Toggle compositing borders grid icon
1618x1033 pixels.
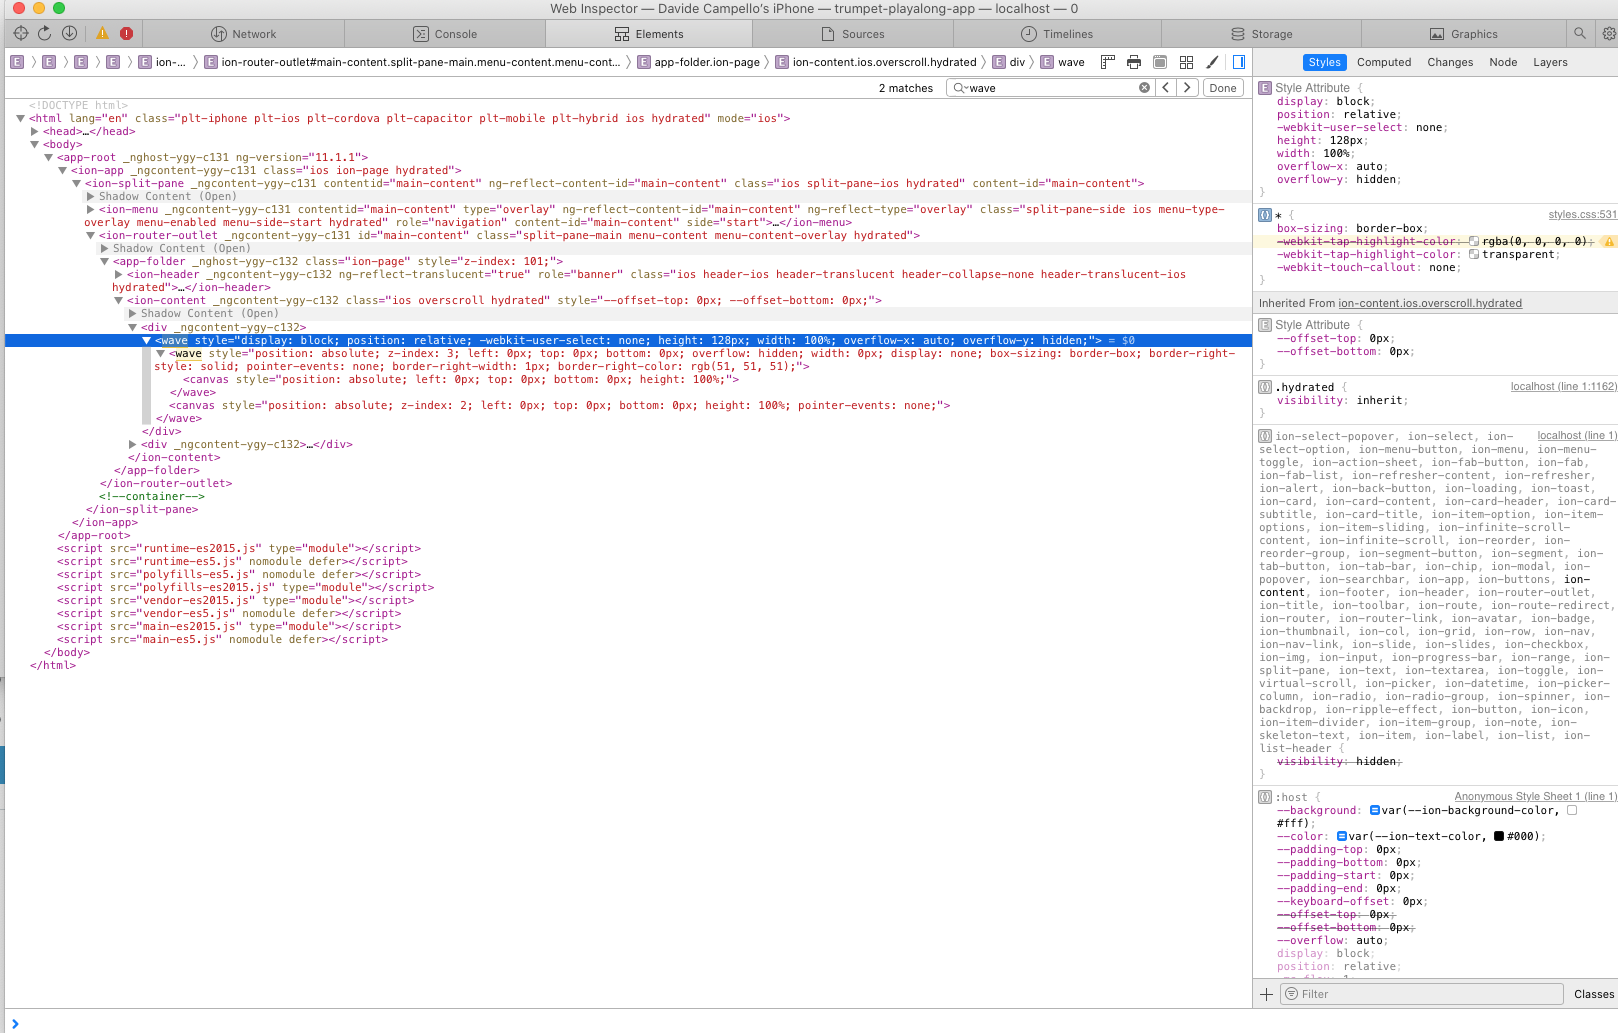click(1186, 61)
